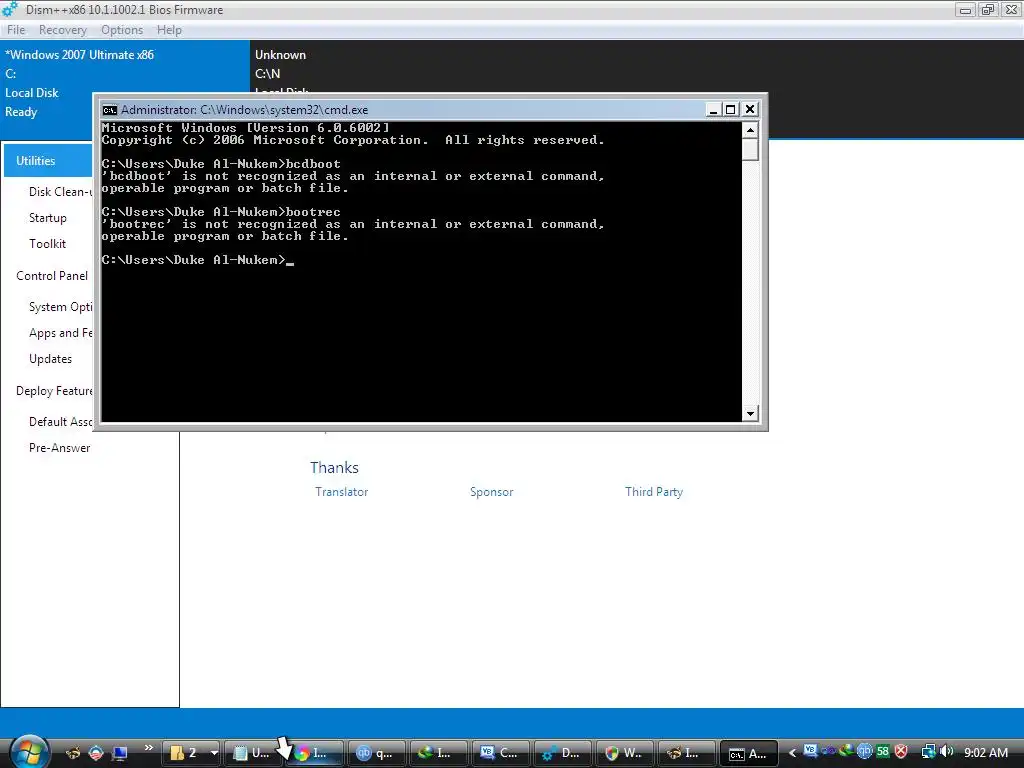Switch to the raccoon taskbar button I...
The width and height of the screenshot is (1024, 768).
pyautogui.click(x=687, y=753)
